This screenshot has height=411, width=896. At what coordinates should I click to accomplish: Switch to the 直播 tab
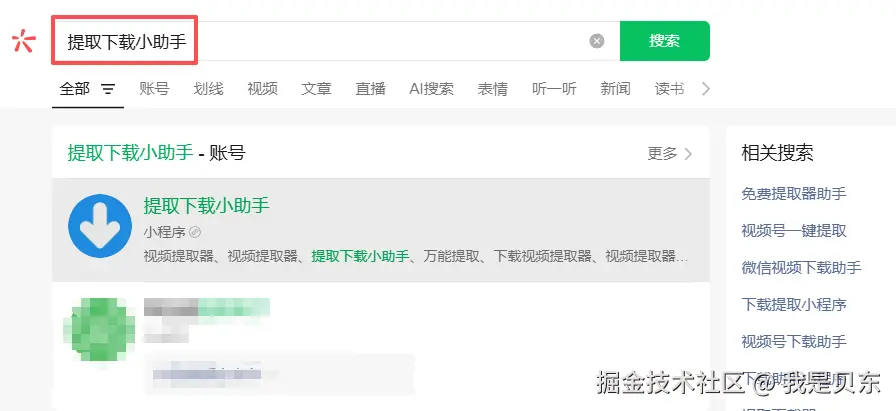370,89
